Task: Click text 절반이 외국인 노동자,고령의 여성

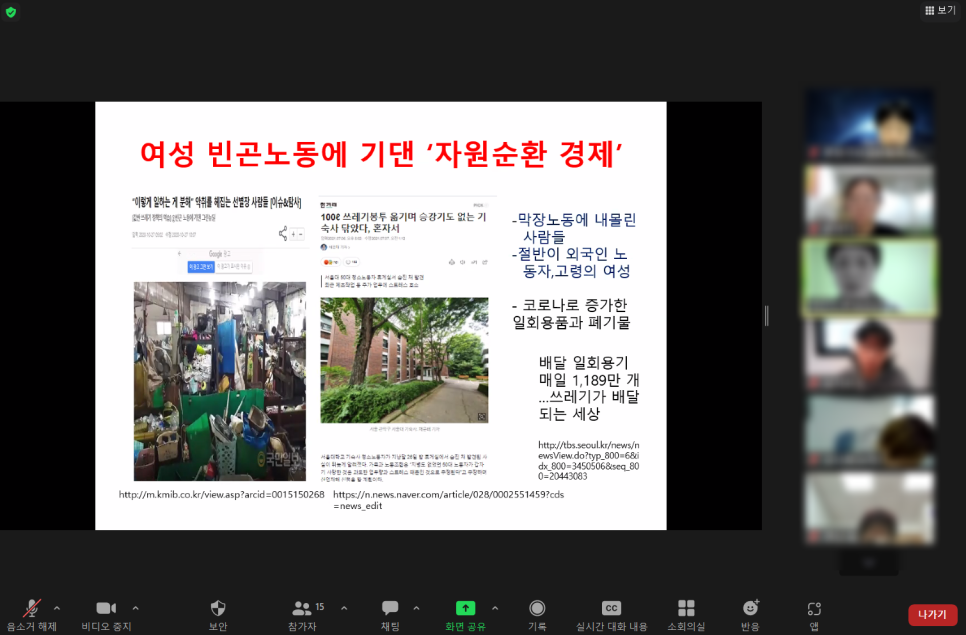Action: point(570,262)
